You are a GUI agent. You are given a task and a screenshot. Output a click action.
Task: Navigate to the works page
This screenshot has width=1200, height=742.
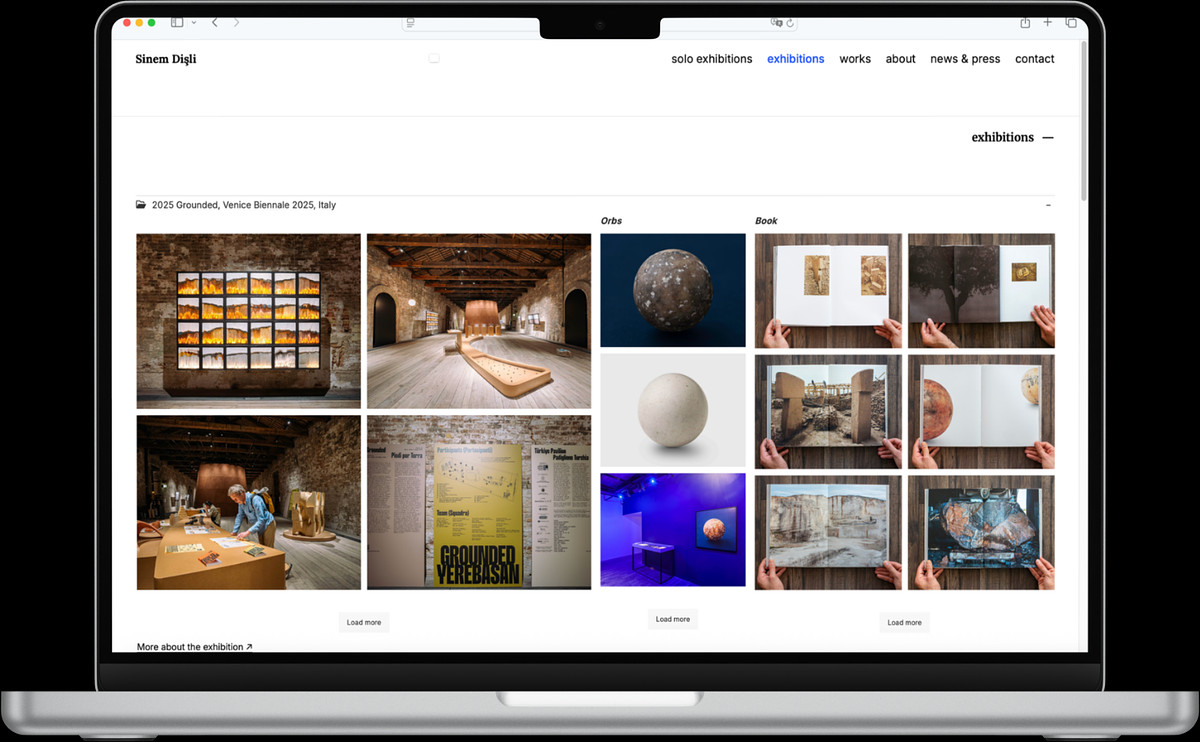854,59
